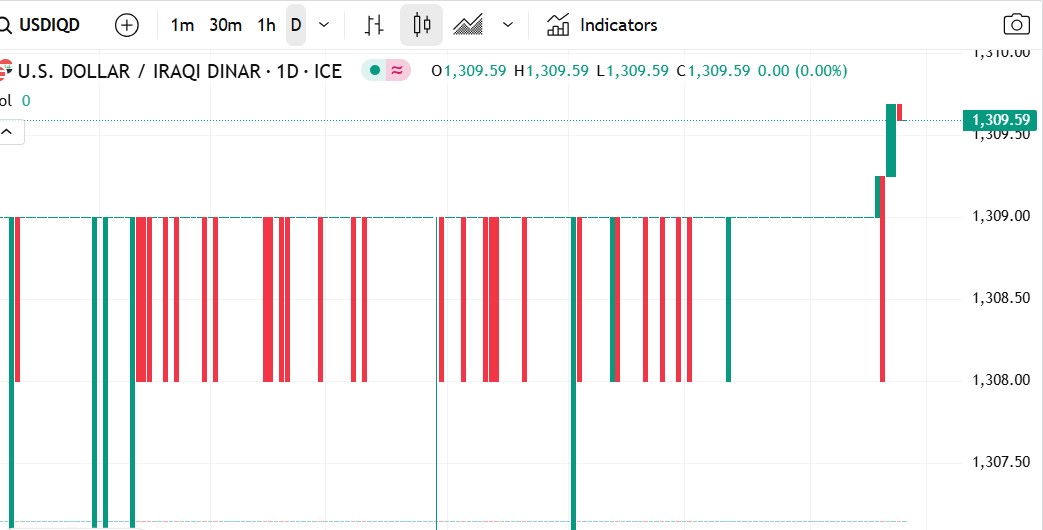Screen dimensions: 1043x530
Task: Click the 1,308.00 price axis label
Action: coord(1002,380)
